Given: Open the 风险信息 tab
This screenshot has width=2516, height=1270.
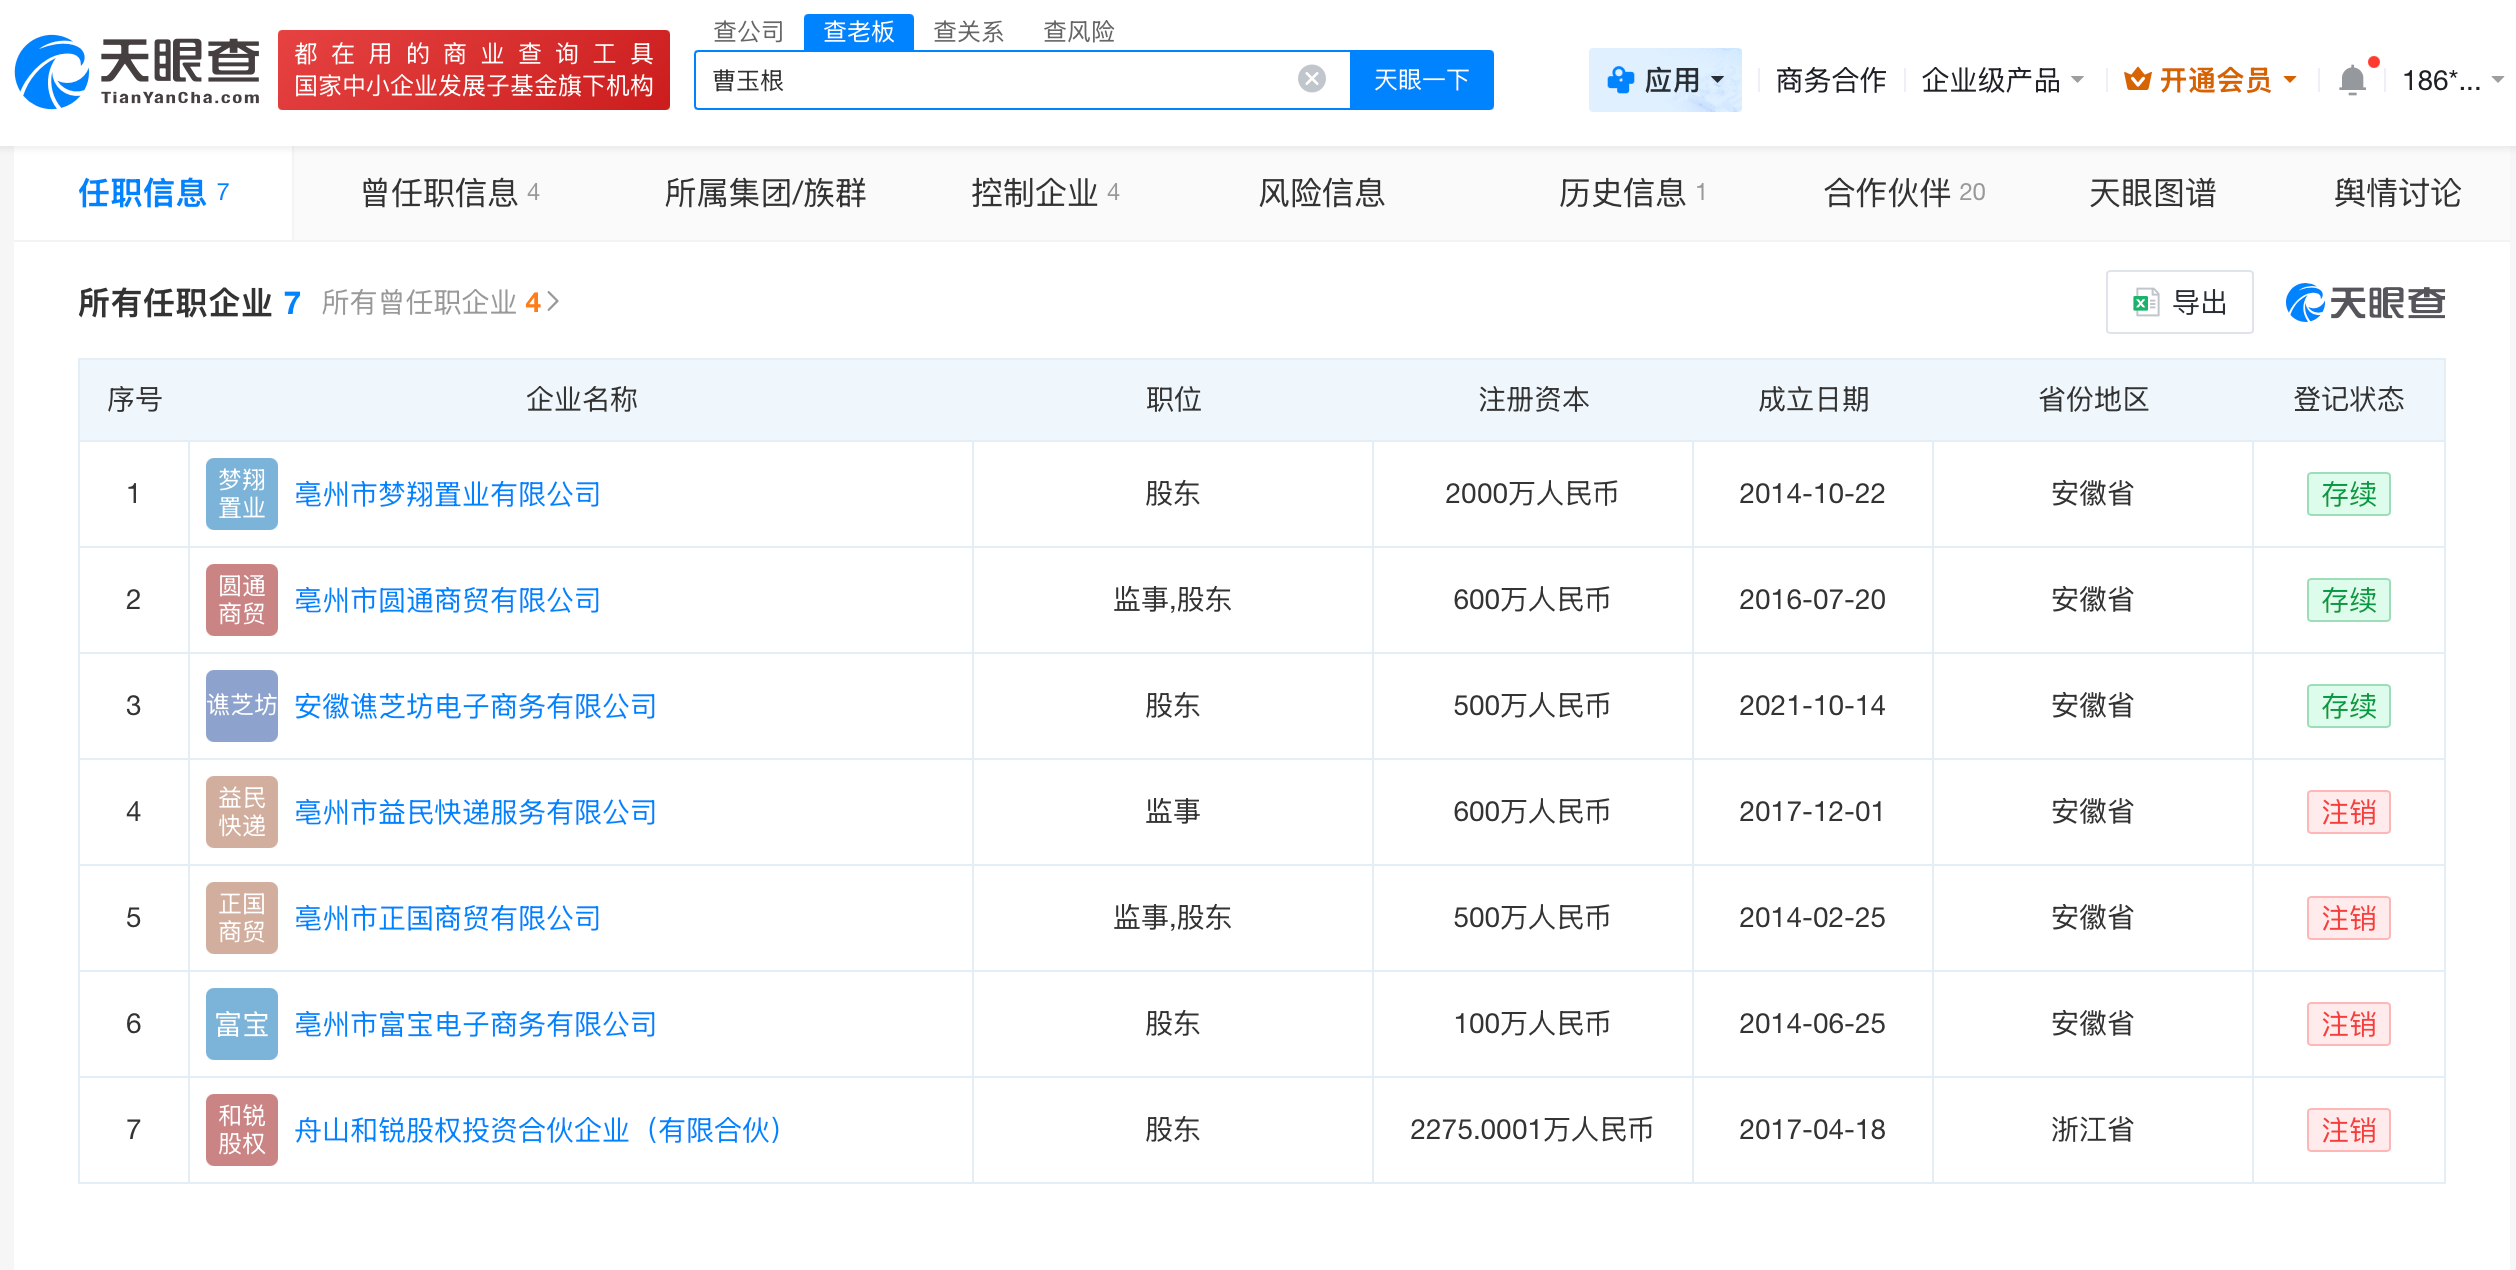Looking at the screenshot, I should (x=1322, y=193).
